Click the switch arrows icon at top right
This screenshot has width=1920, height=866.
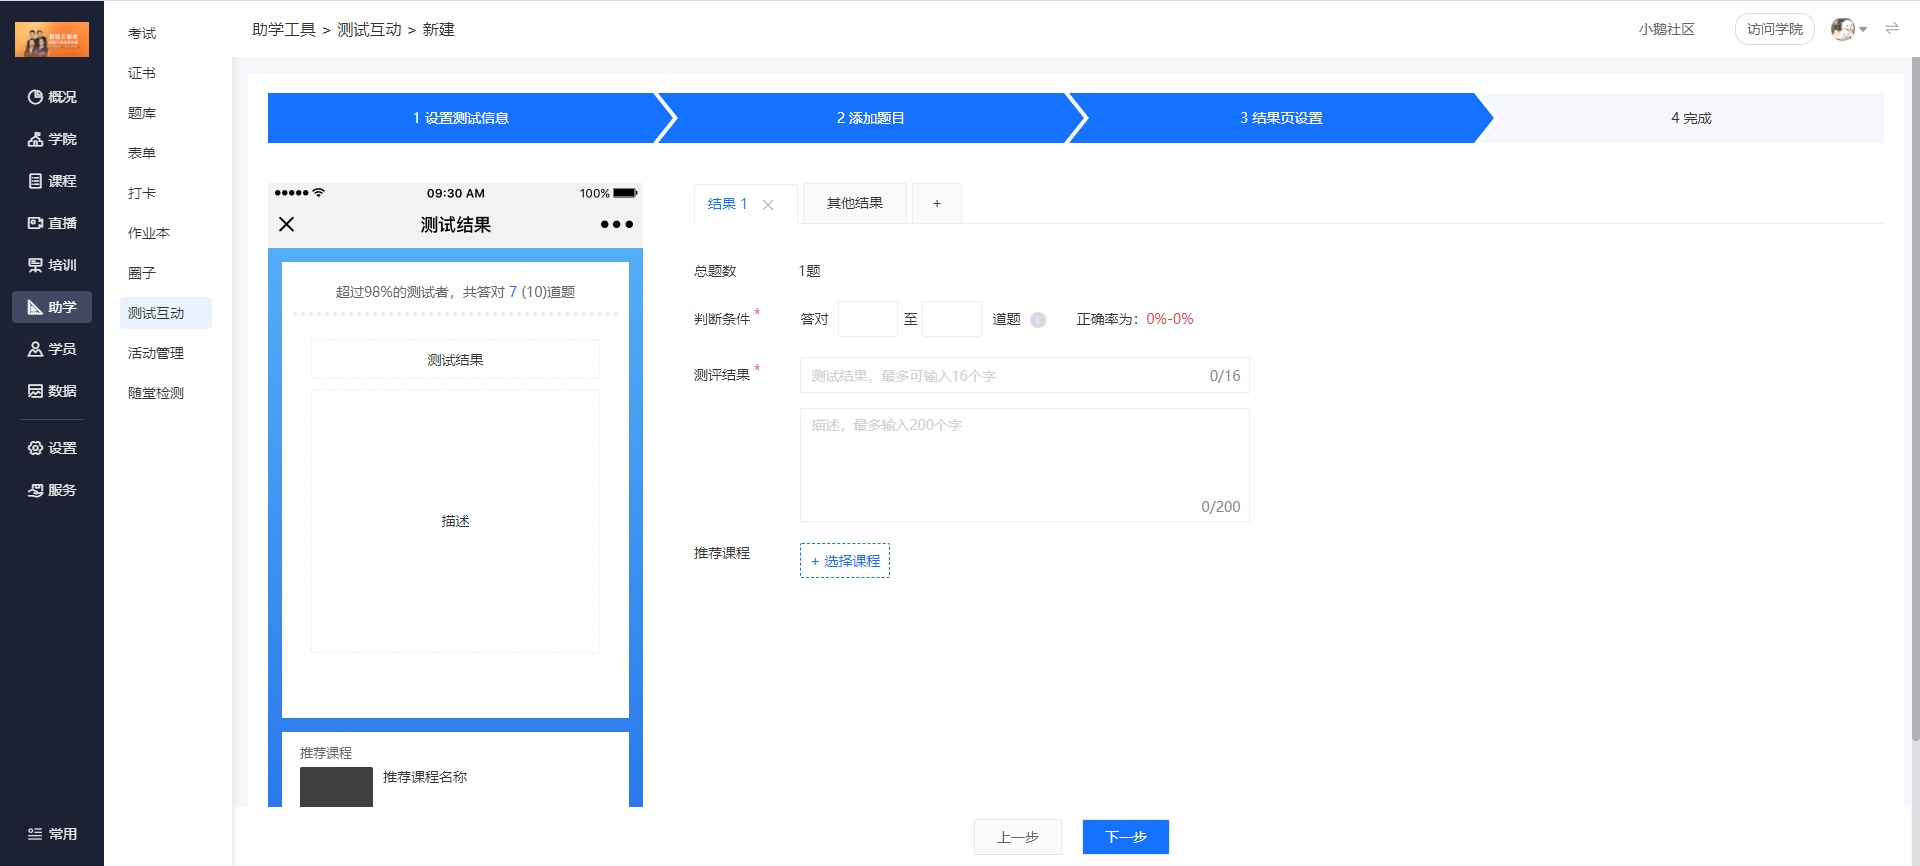point(1892,29)
